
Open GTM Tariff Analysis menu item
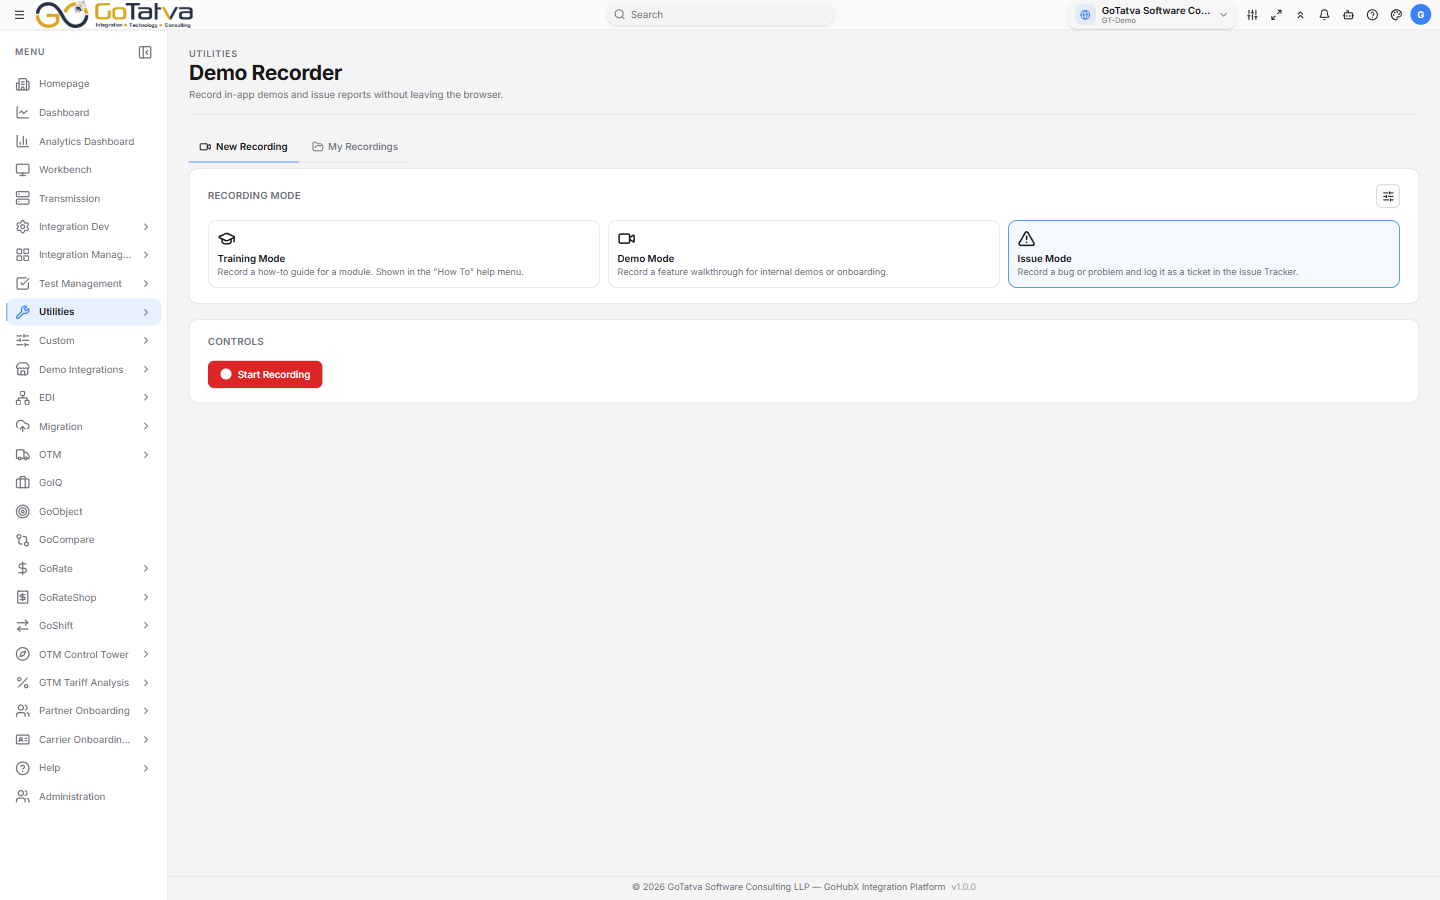pos(84,683)
